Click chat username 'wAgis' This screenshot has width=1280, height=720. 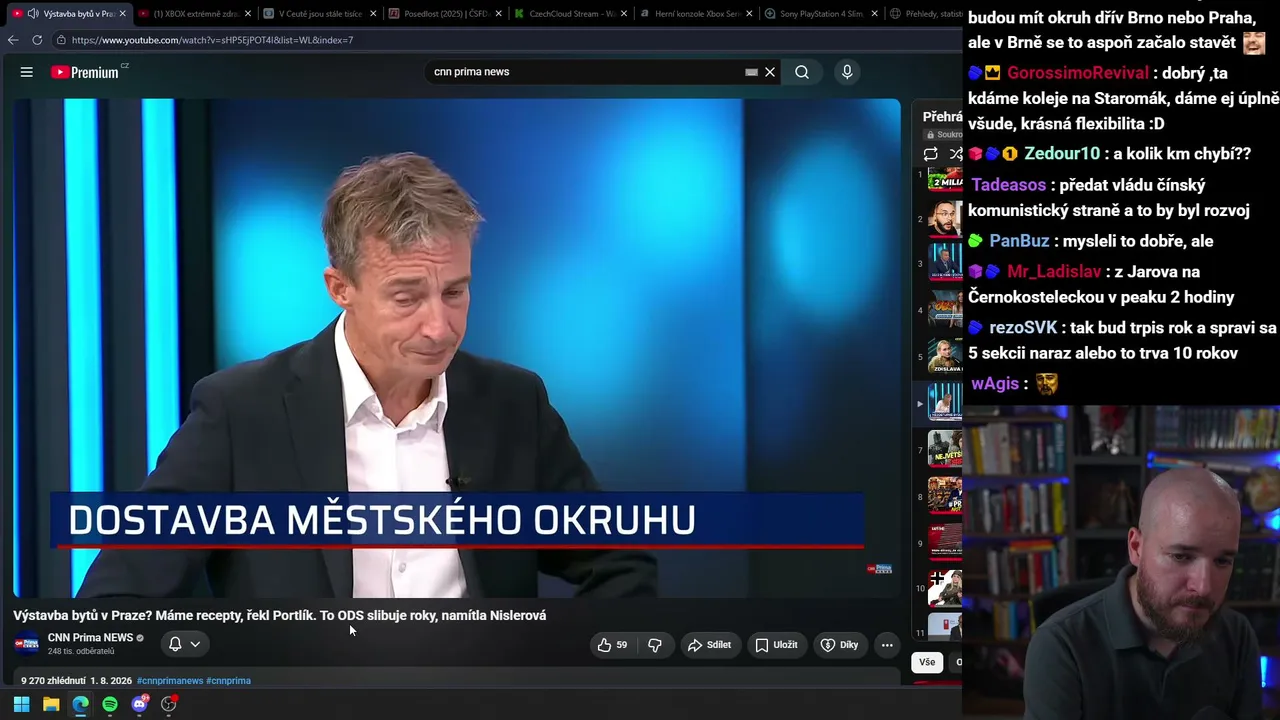click(995, 384)
